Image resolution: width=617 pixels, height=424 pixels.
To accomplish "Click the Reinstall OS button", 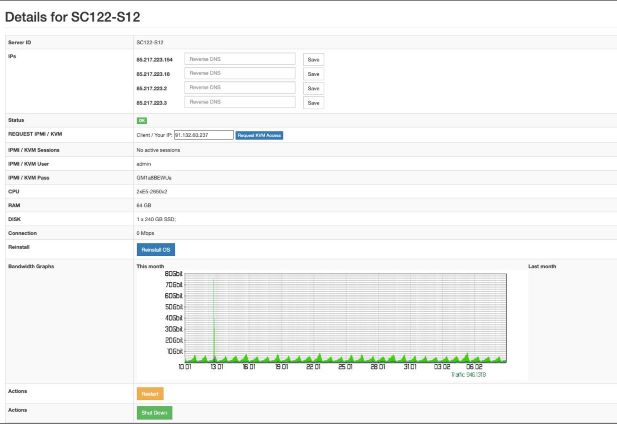I will click(x=155, y=248).
